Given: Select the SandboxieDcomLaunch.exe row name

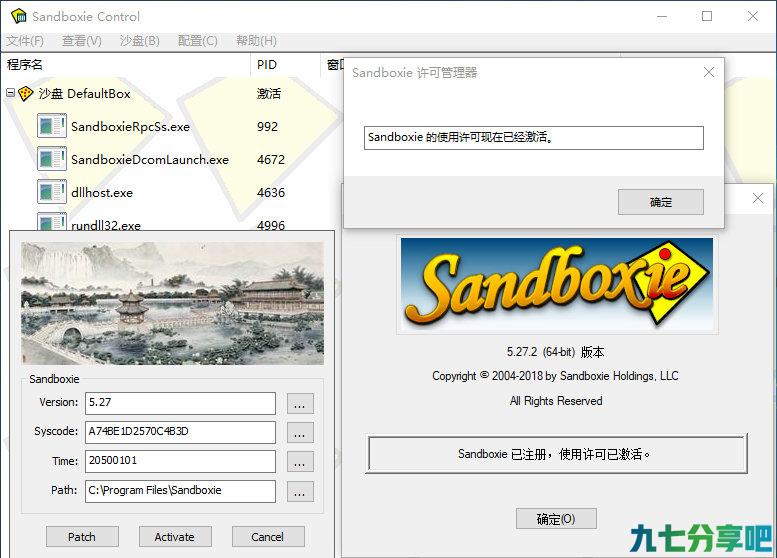Looking at the screenshot, I should [150, 160].
